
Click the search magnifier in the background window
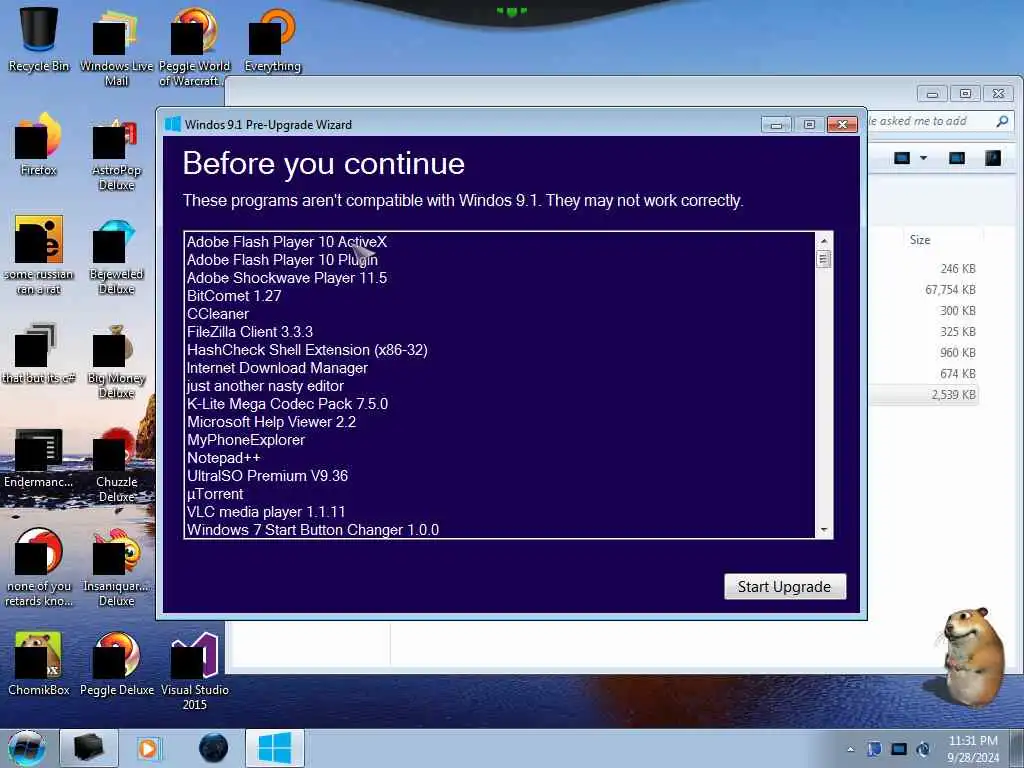1002,121
